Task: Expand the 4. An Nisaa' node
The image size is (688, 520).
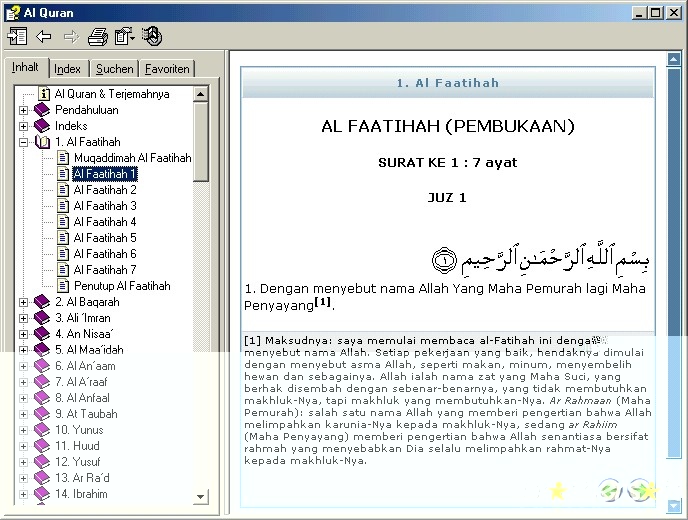Action: tap(24, 334)
